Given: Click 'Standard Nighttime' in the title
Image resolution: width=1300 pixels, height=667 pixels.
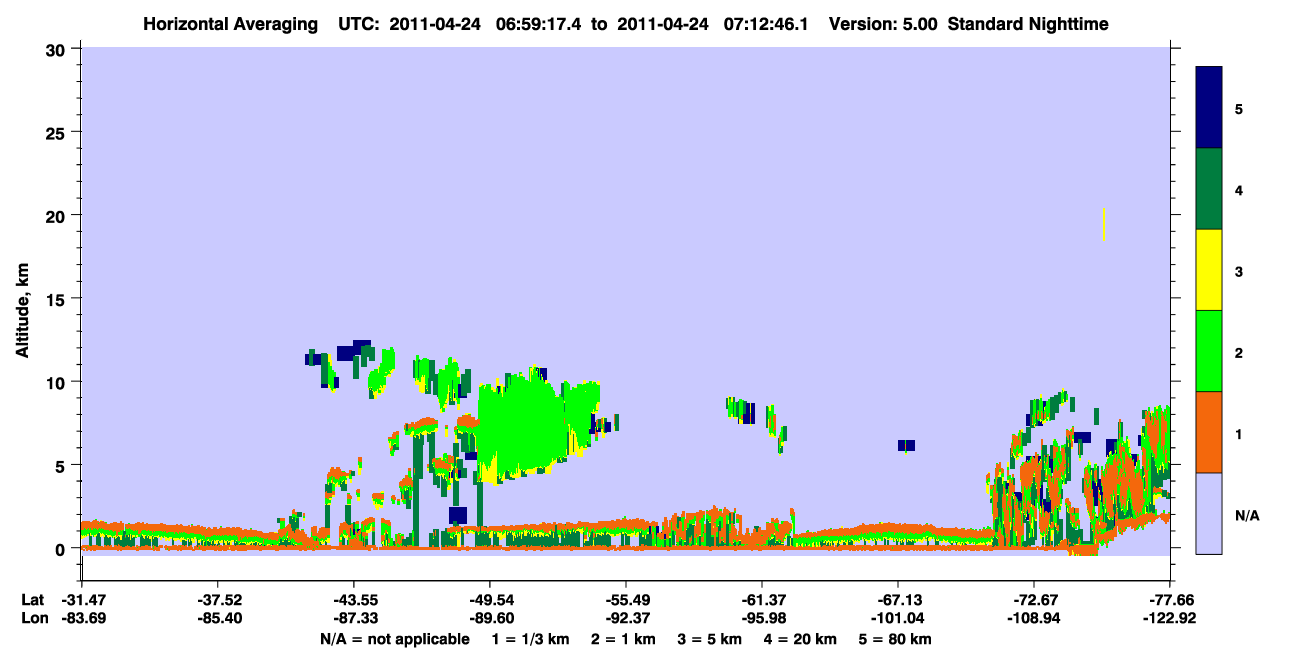Looking at the screenshot, I should click(1028, 24).
